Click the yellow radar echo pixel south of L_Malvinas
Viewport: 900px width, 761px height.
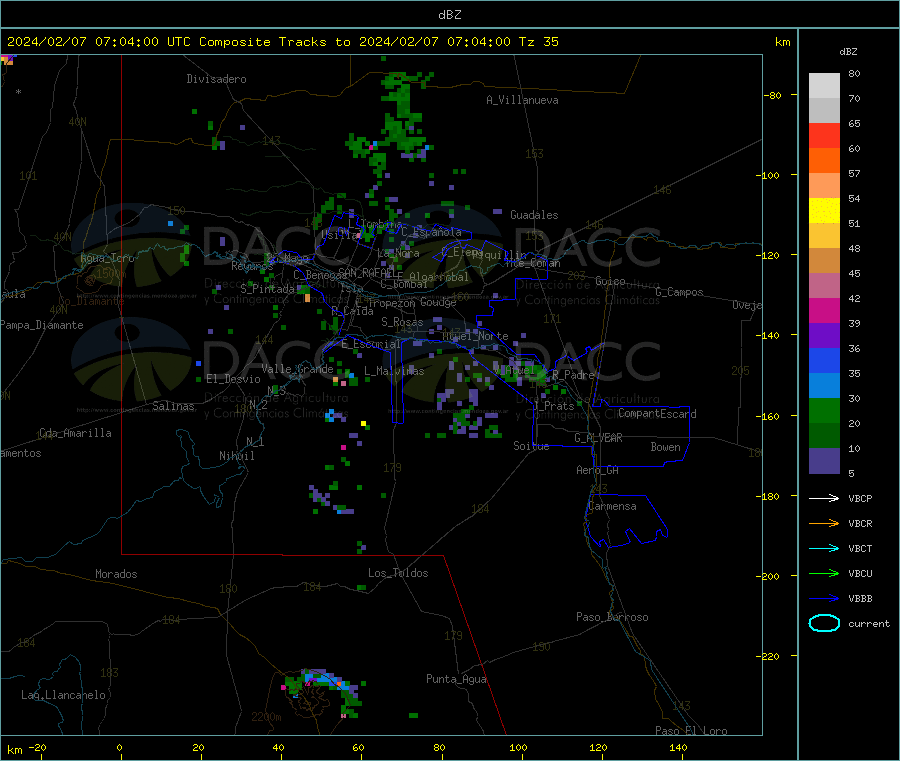point(363,424)
